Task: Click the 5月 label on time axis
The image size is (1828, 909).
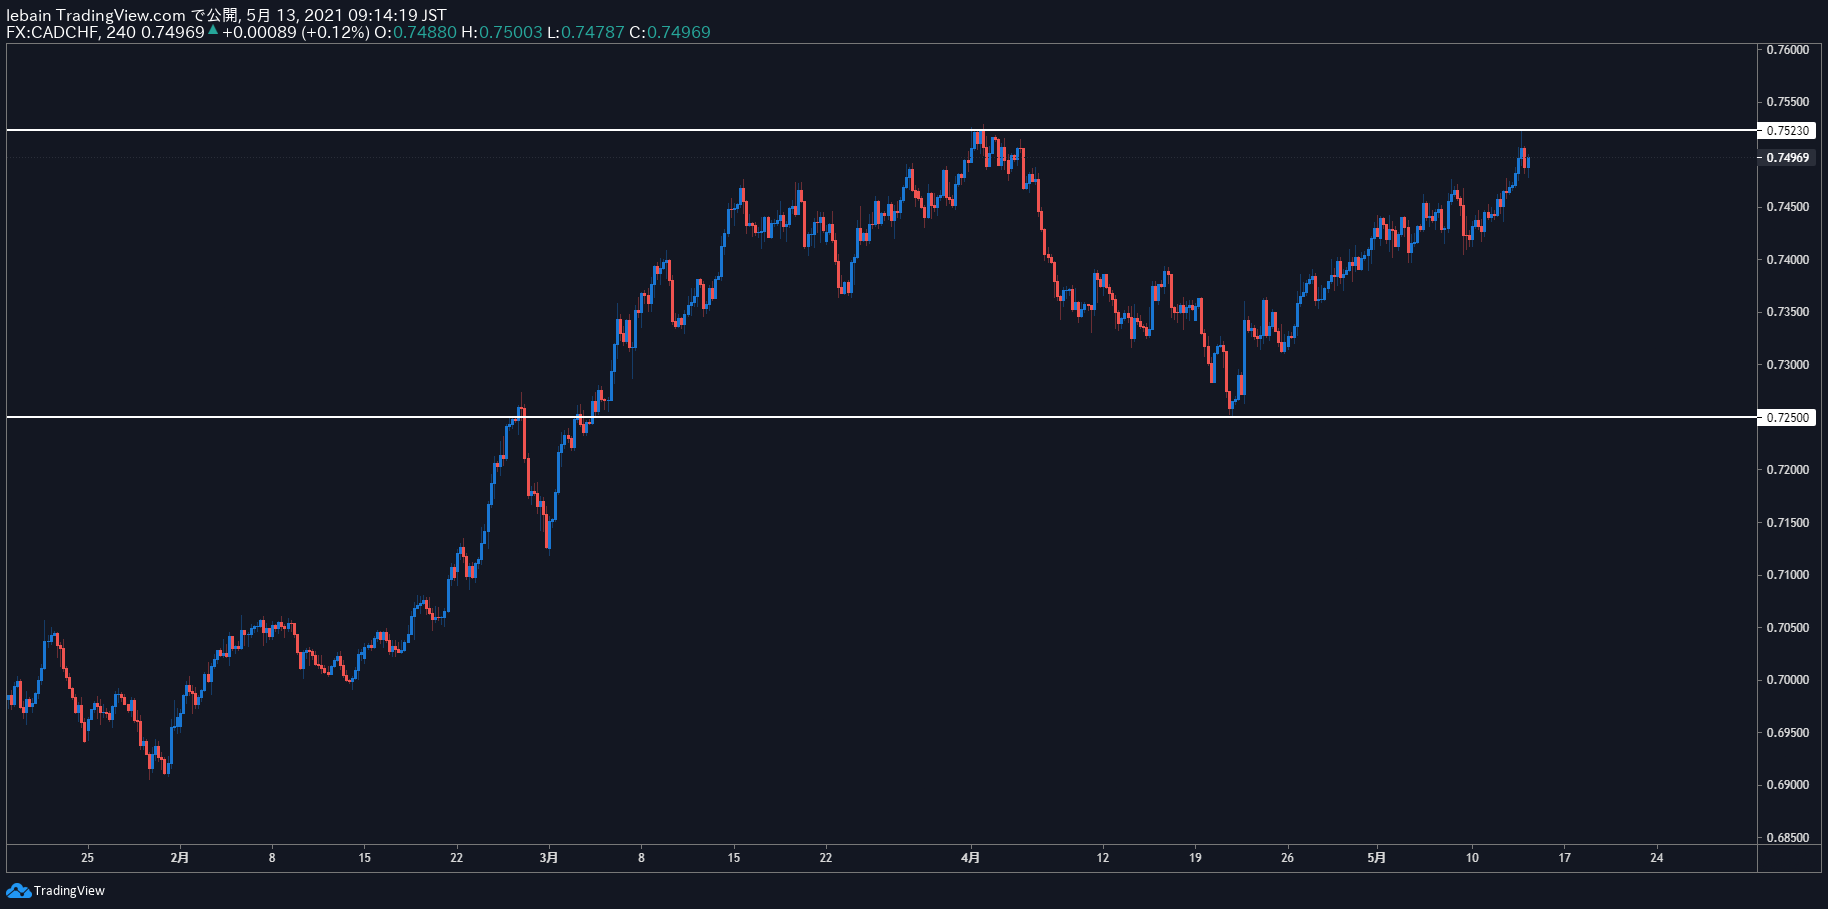Action: 1377,857
